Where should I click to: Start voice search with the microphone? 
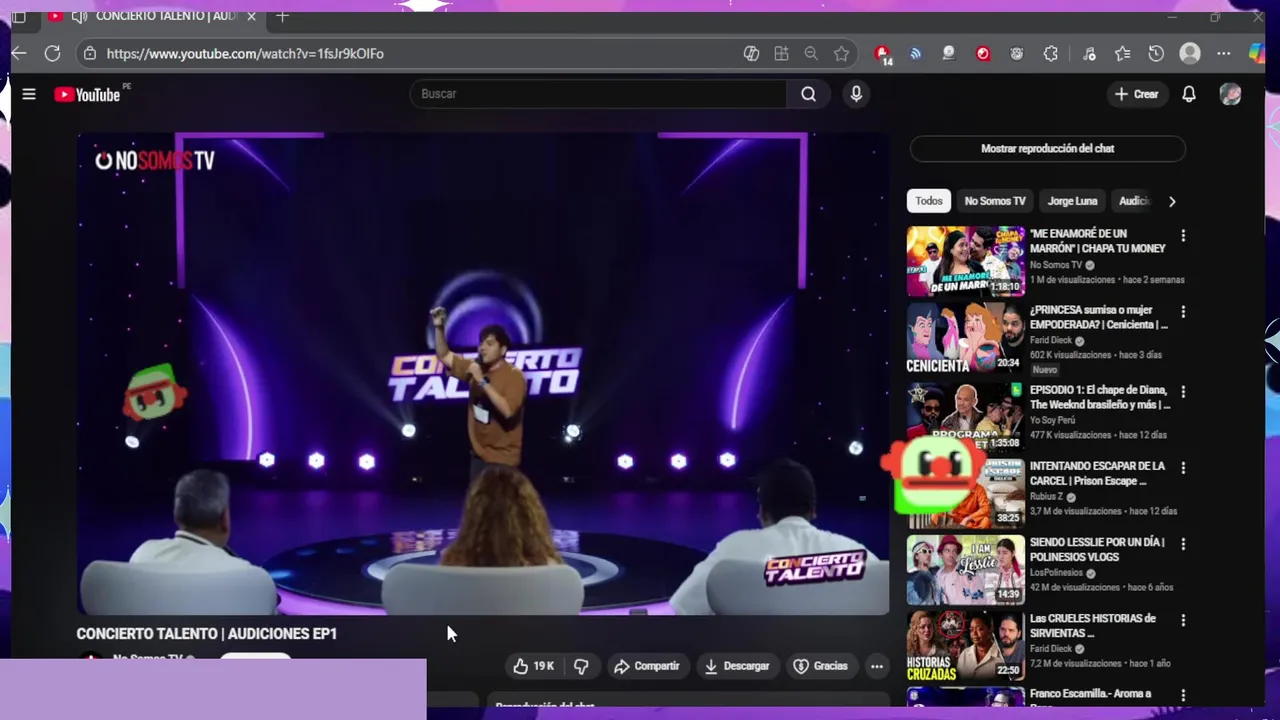coord(856,94)
